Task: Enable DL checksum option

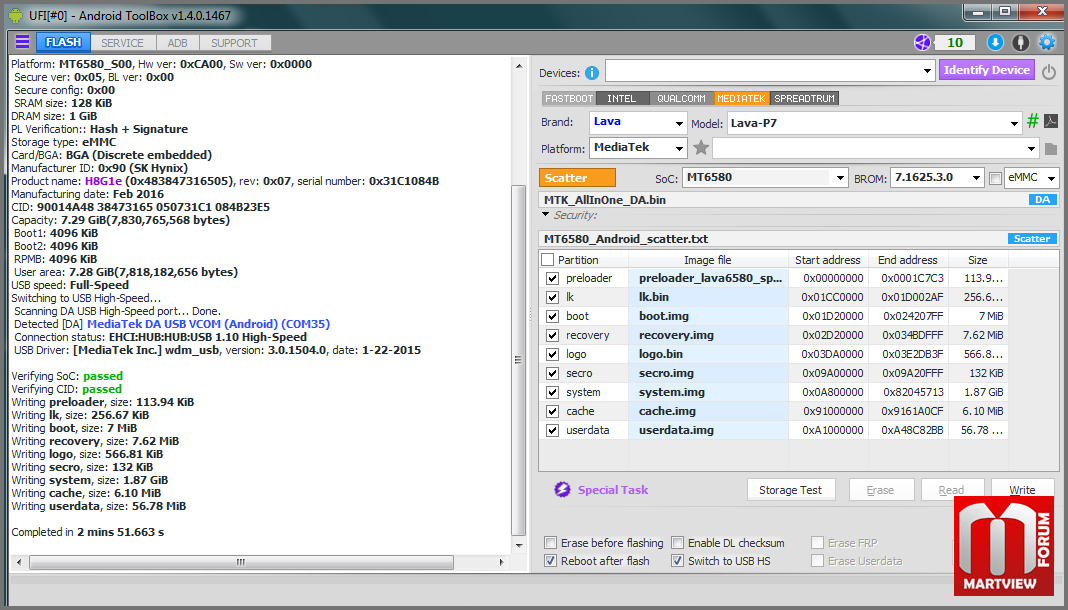Action: [678, 543]
